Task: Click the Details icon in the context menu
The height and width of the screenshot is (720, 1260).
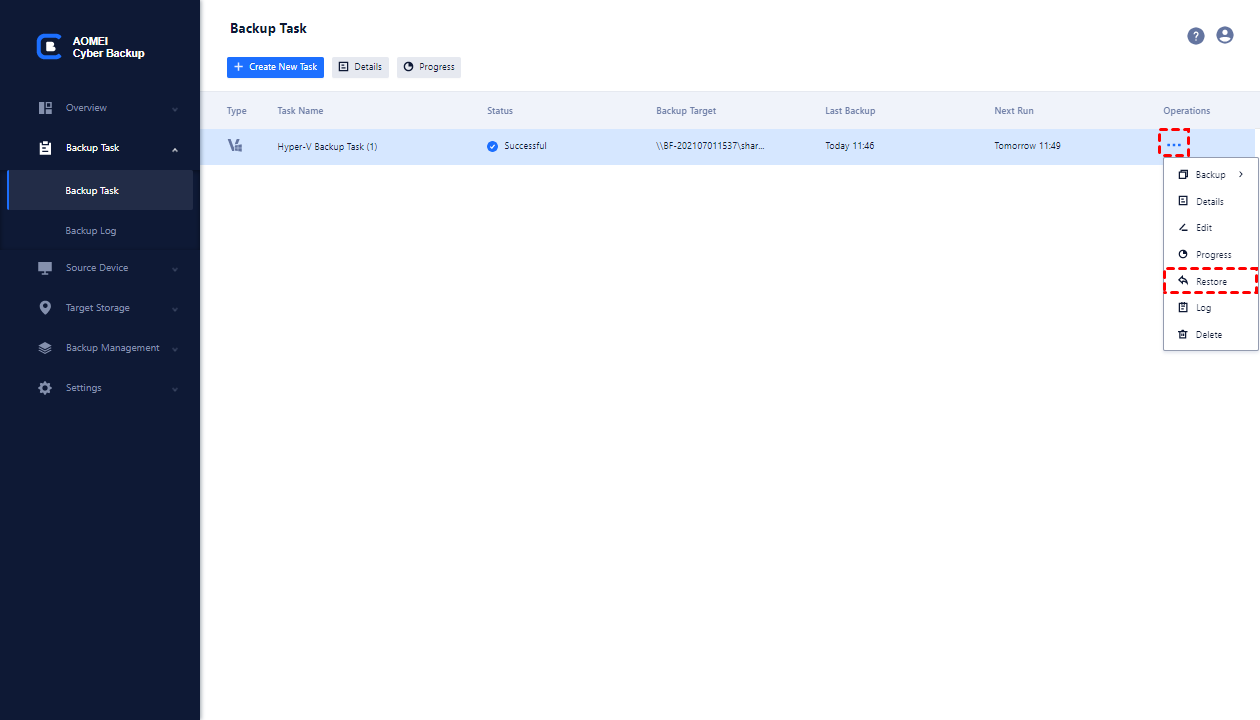Action: [x=1183, y=201]
